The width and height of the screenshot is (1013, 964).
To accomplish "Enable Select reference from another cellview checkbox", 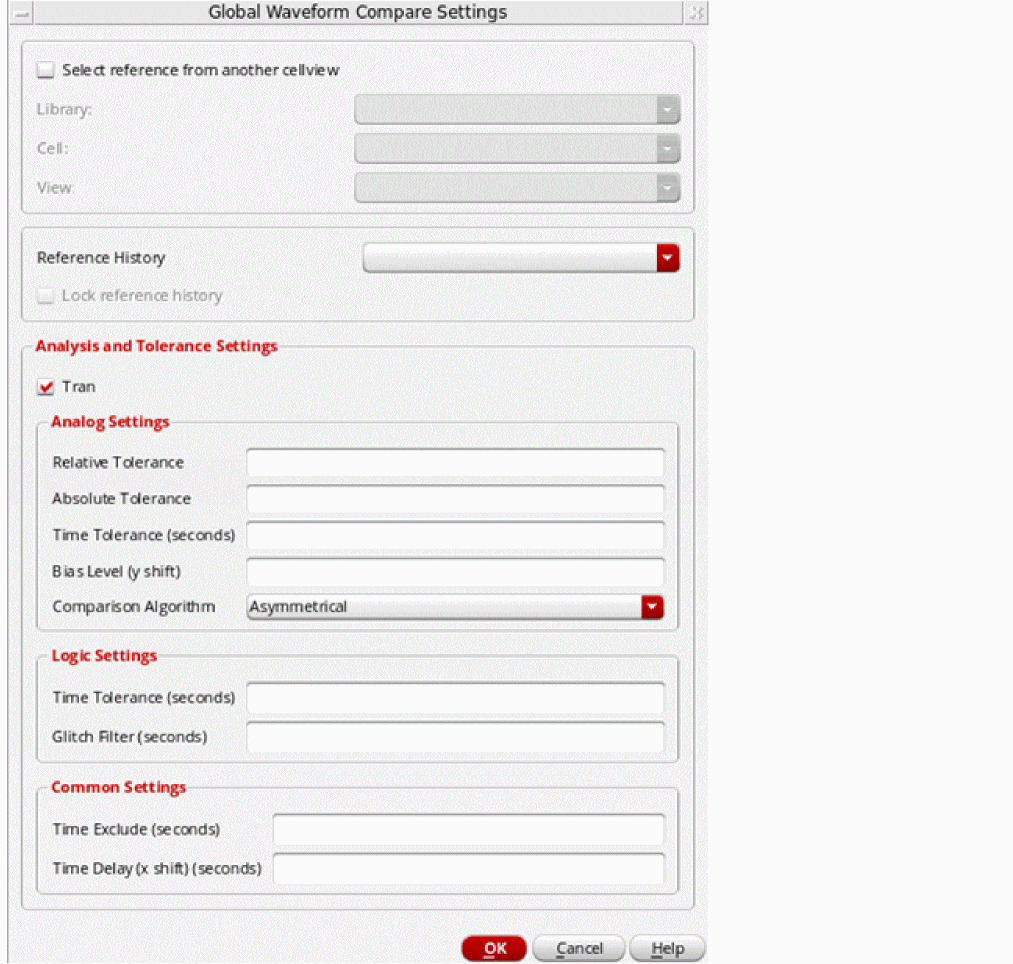I will click(45, 70).
